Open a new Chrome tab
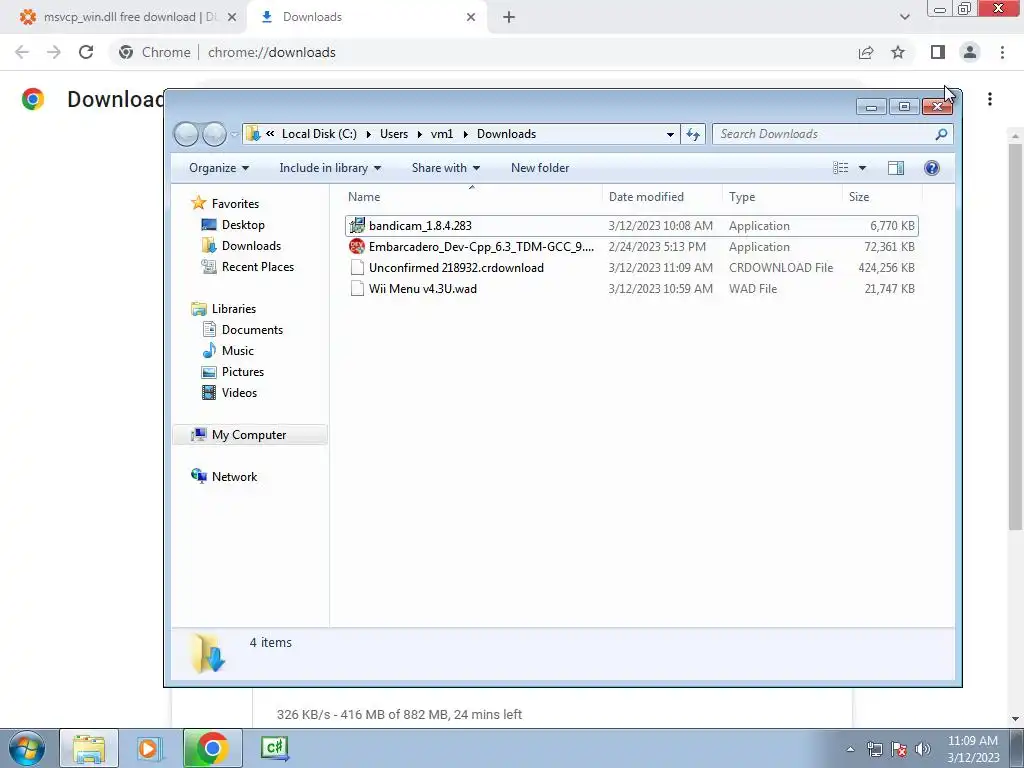Viewport: 1024px width, 768px height. (509, 17)
